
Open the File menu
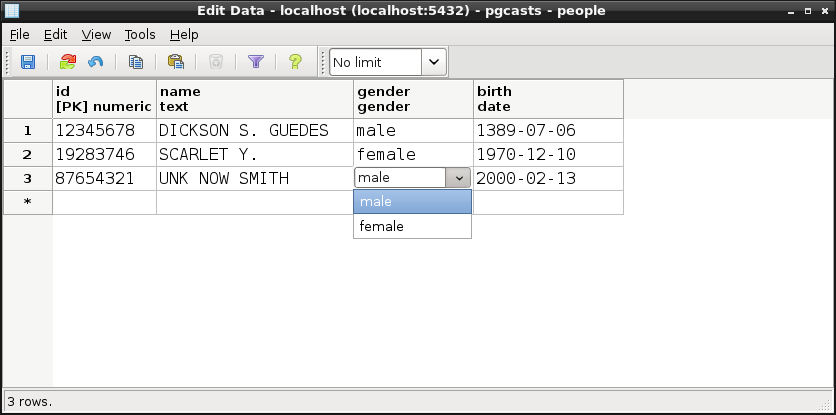(x=20, y=34)
